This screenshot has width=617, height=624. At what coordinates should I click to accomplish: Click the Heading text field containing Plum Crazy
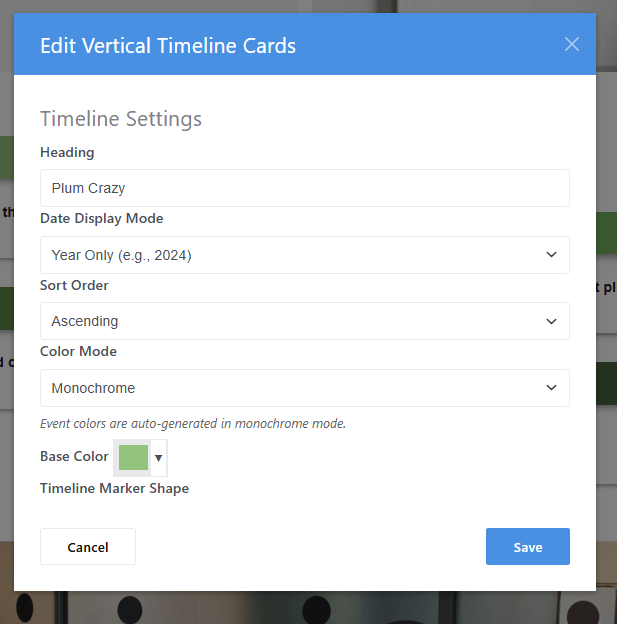(304, 188)
